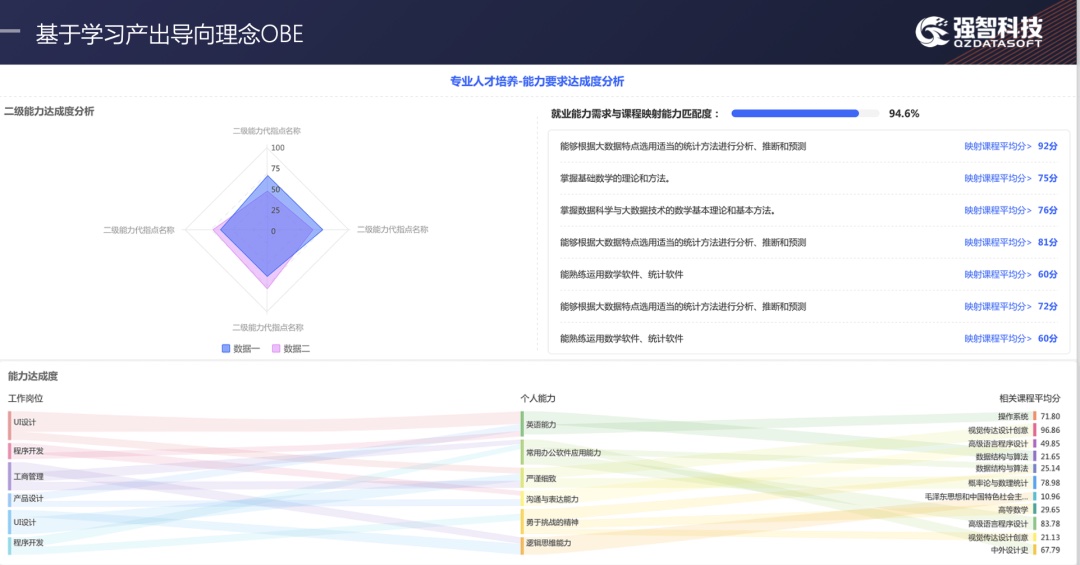The image size is (1080, 565).
Task: Select the 常用办公软件应用能力 node
Action: [563, 452]
